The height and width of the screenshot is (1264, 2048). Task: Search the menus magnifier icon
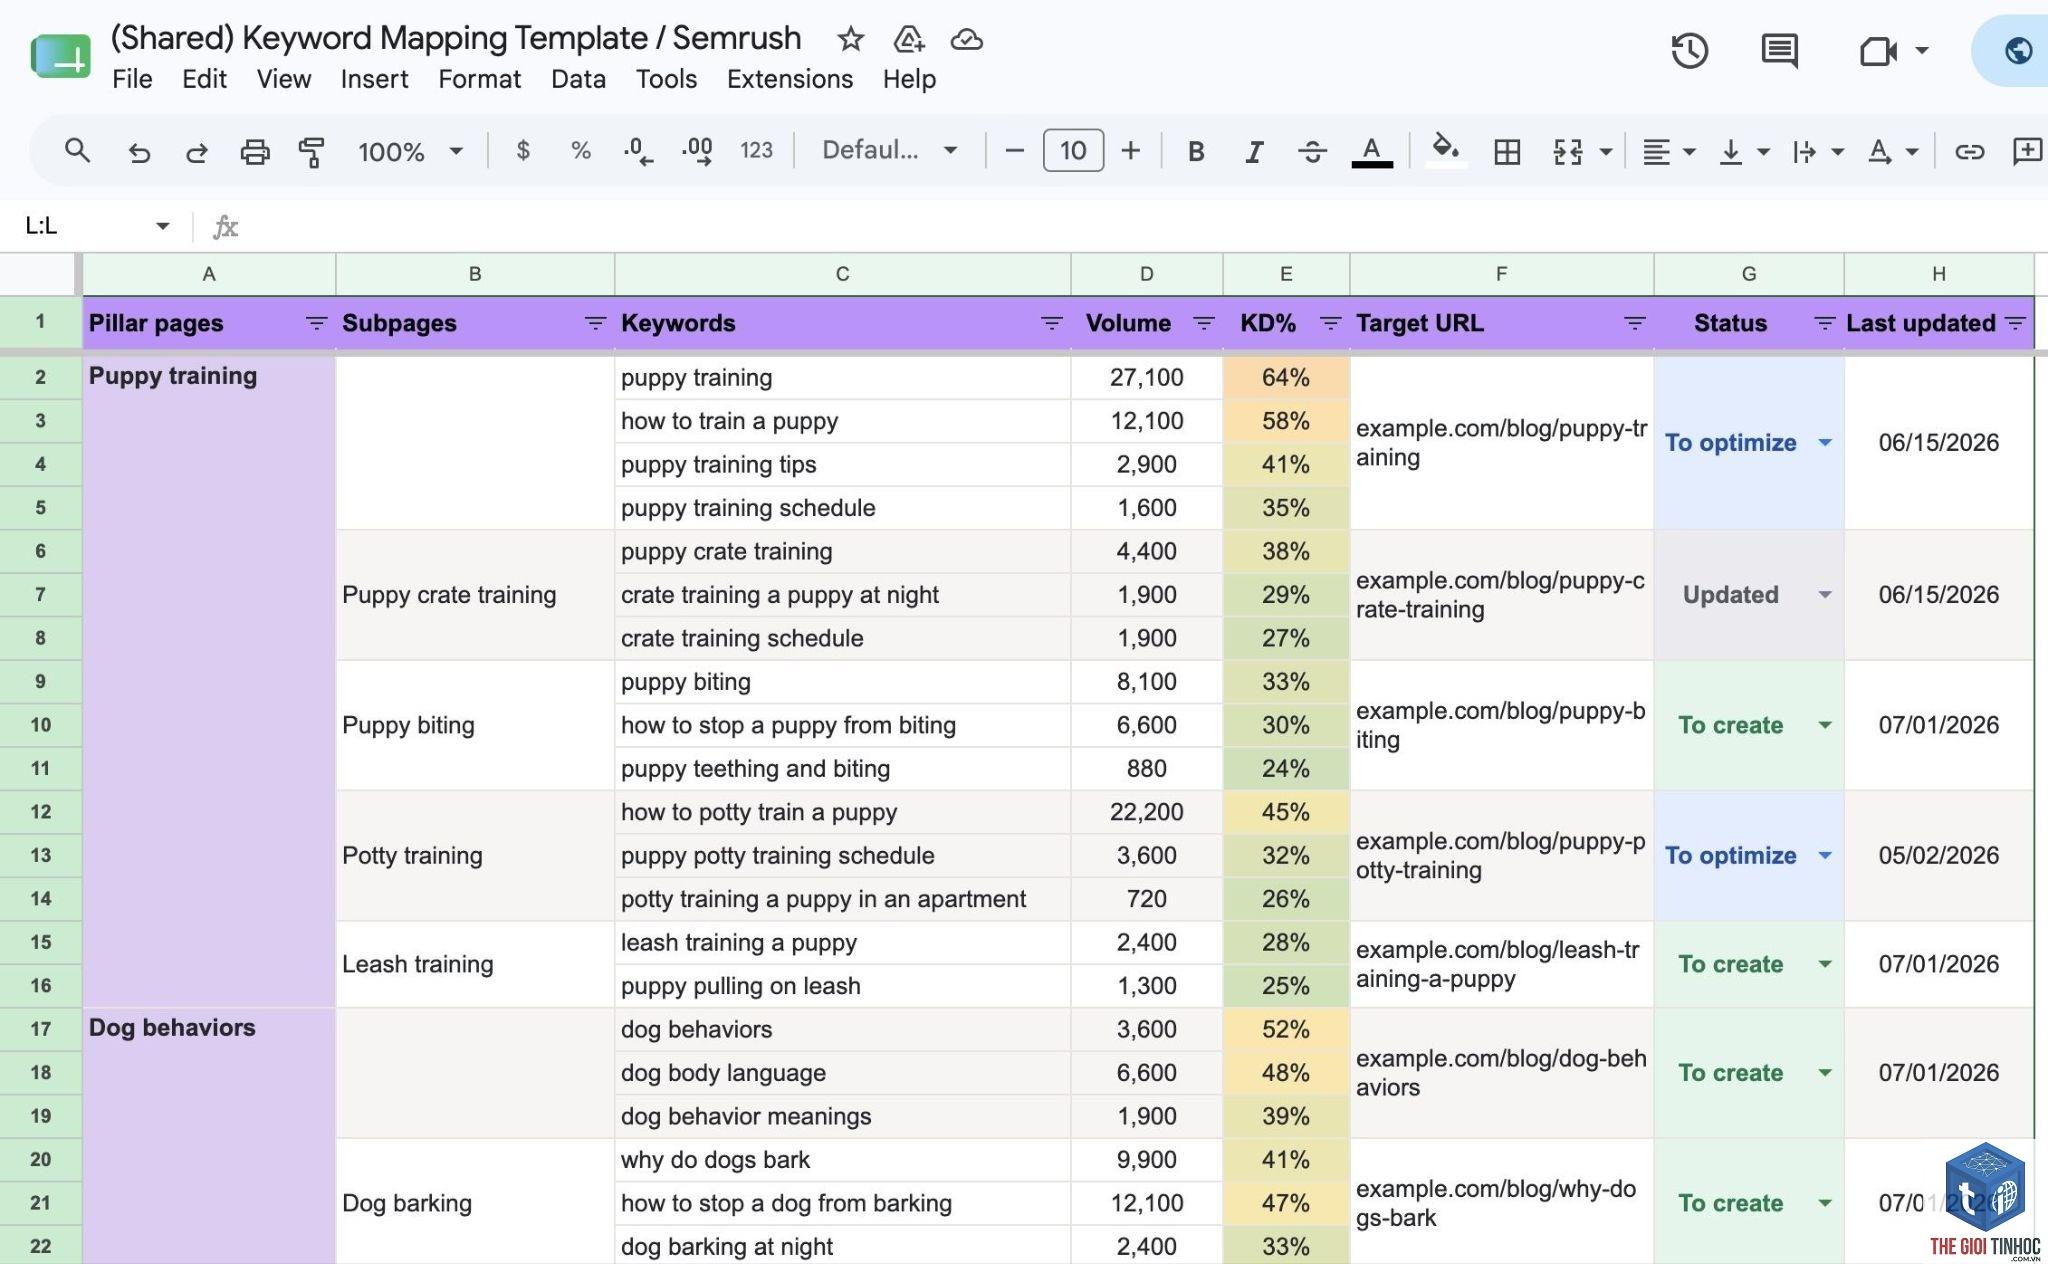click(x=77, y=151)
